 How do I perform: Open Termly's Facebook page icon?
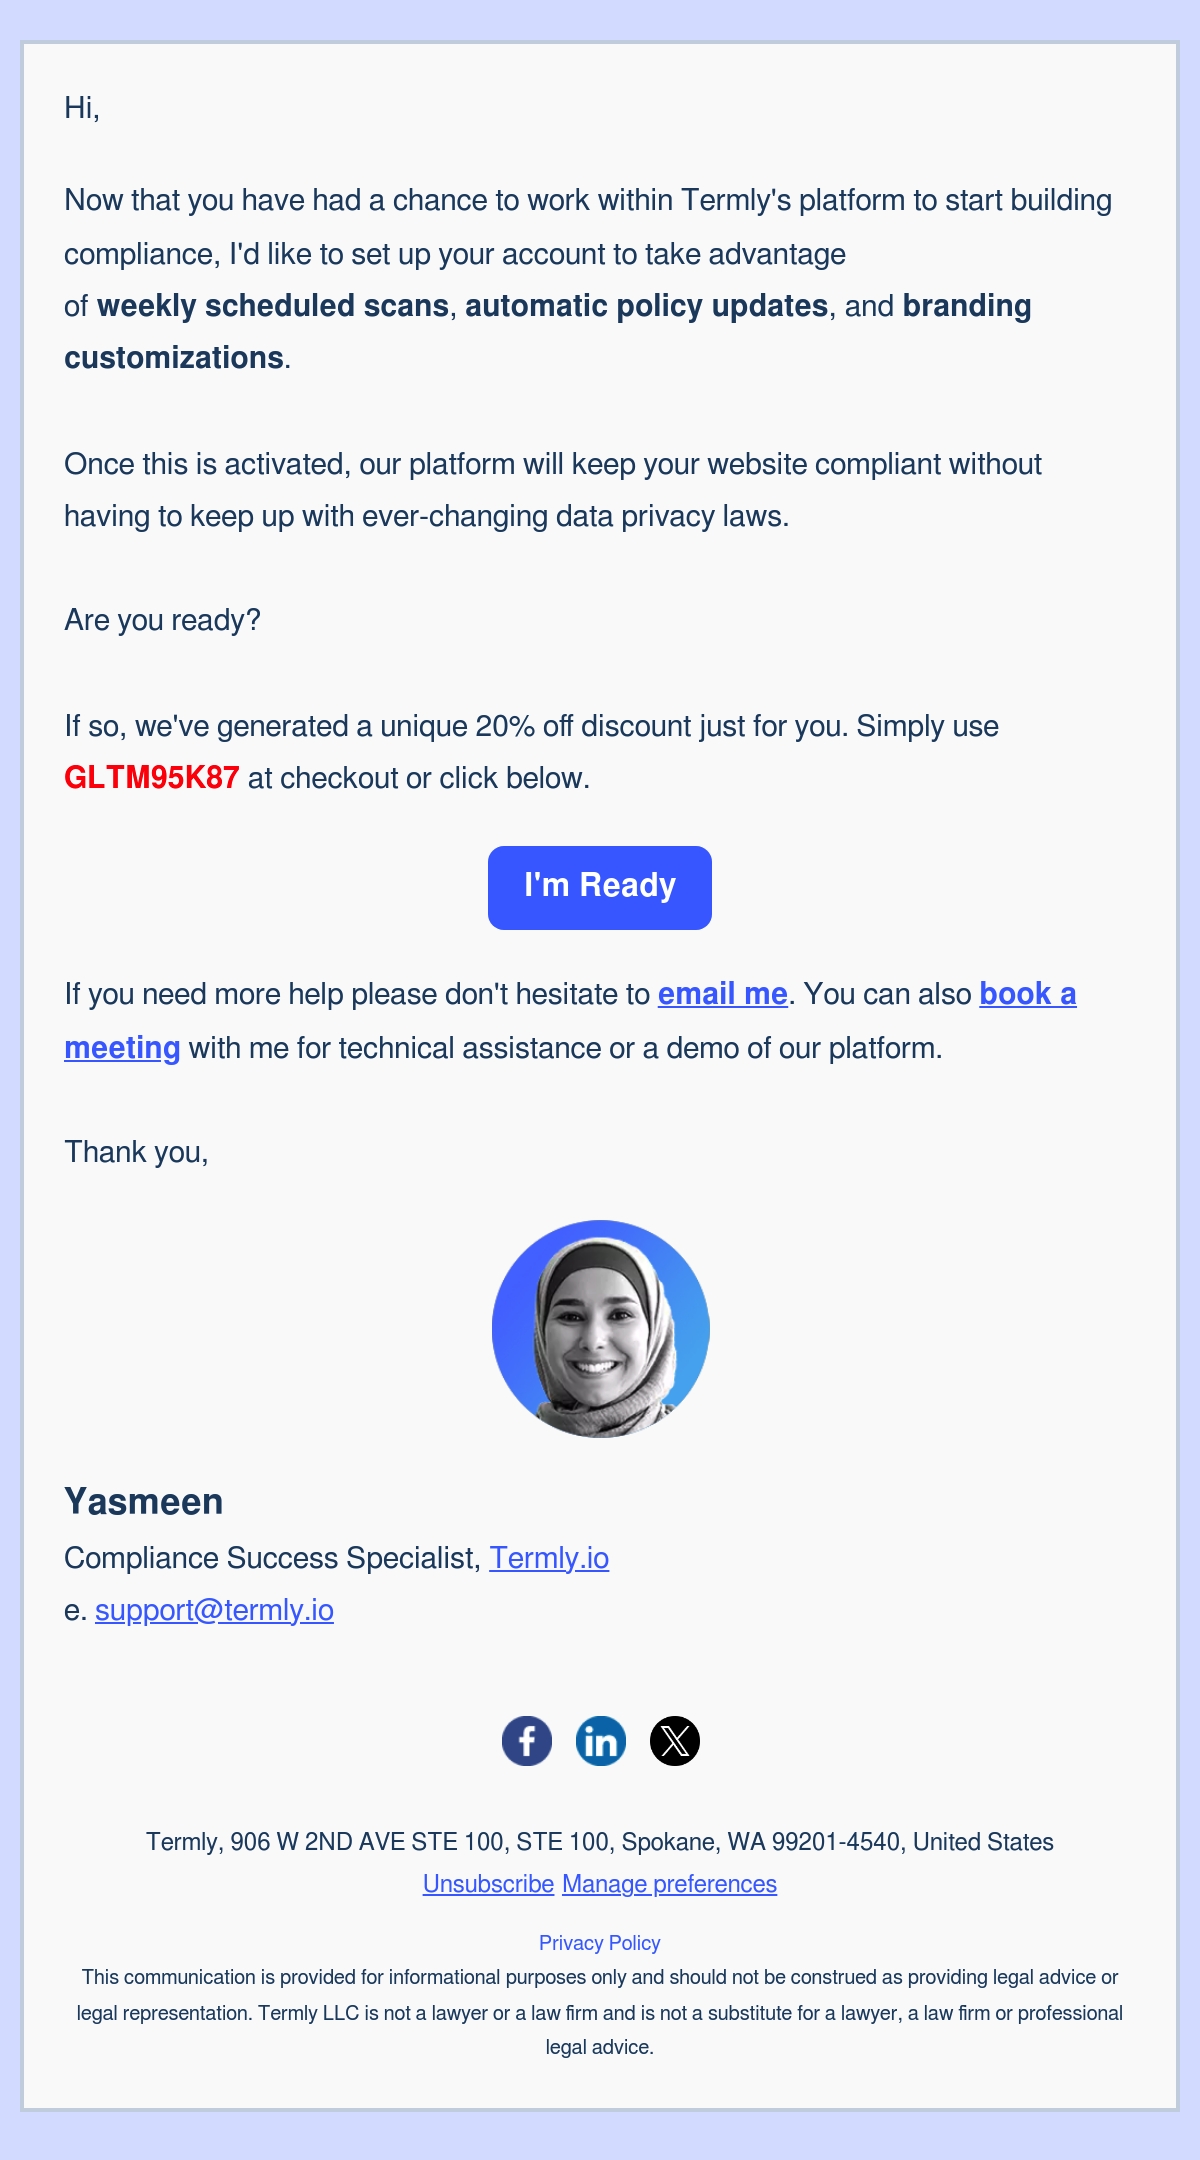[527, 1741]
